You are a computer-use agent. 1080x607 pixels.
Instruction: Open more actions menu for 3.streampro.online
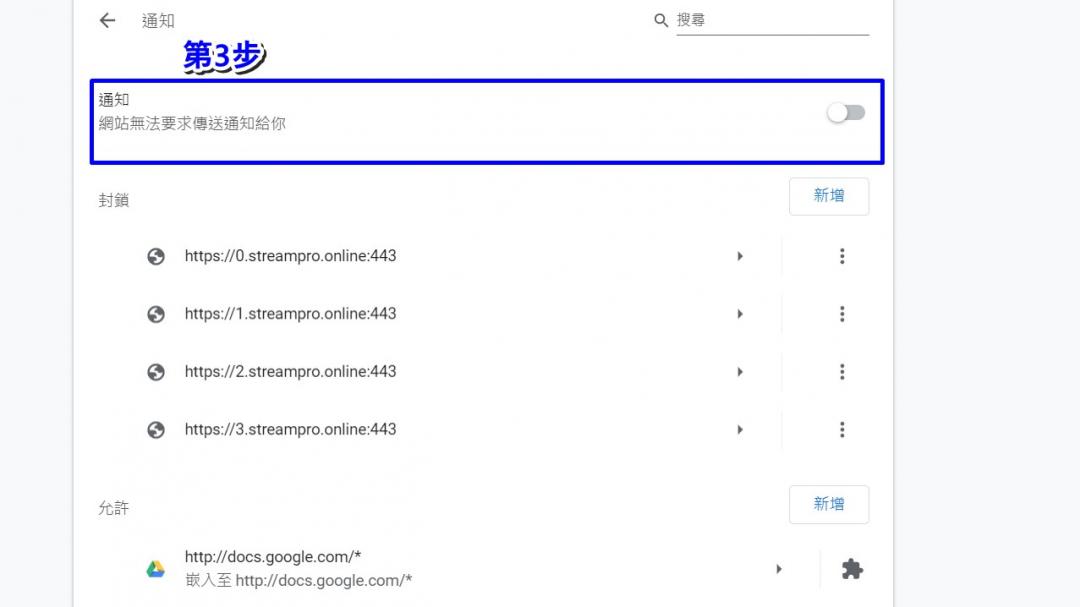pyautogui.click(x=841, y=430)
